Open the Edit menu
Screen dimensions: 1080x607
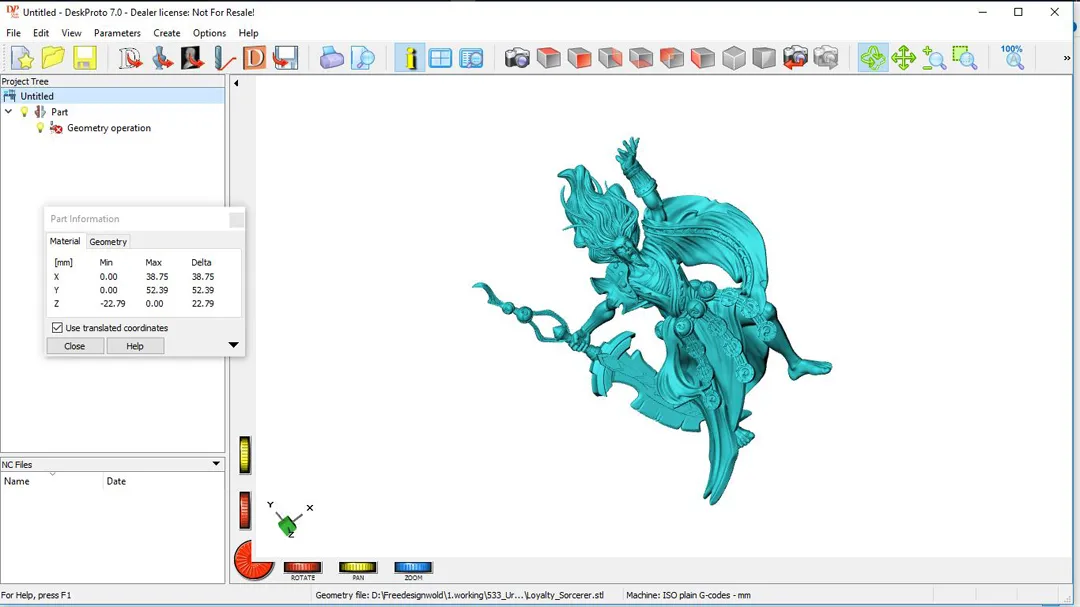pos(41,33)
